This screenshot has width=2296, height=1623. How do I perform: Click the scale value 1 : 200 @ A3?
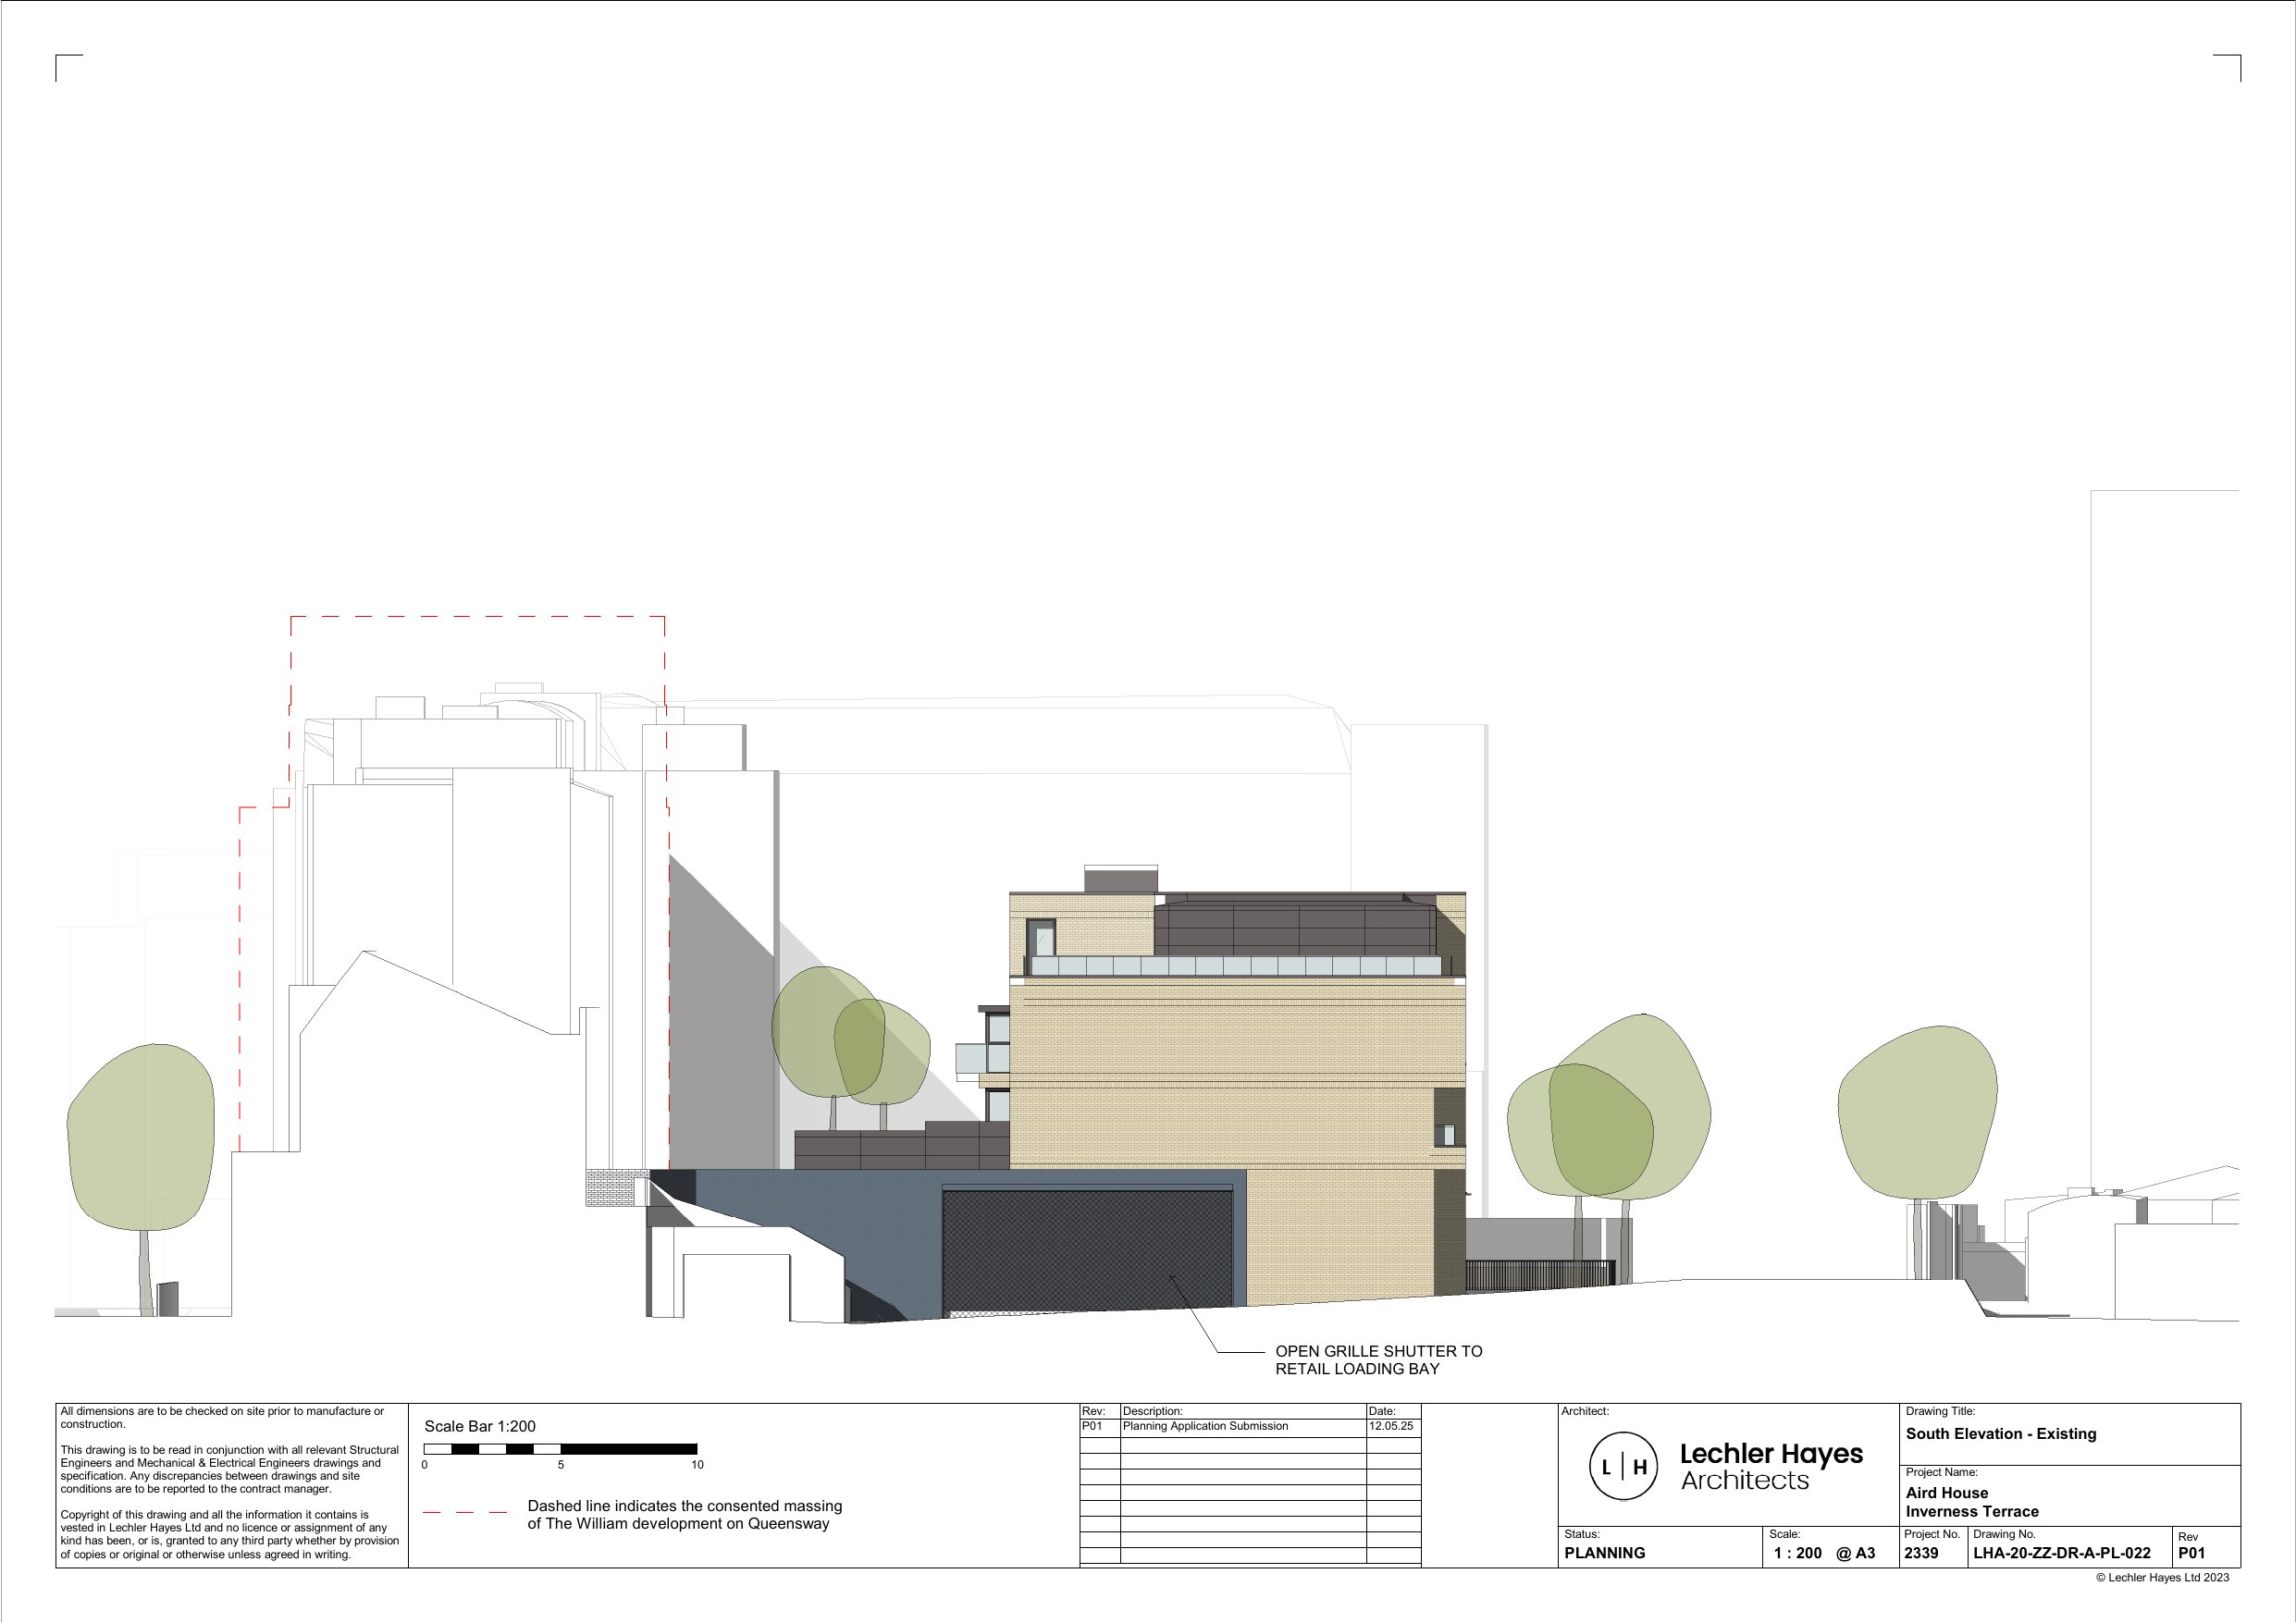coord(1824,1553)
